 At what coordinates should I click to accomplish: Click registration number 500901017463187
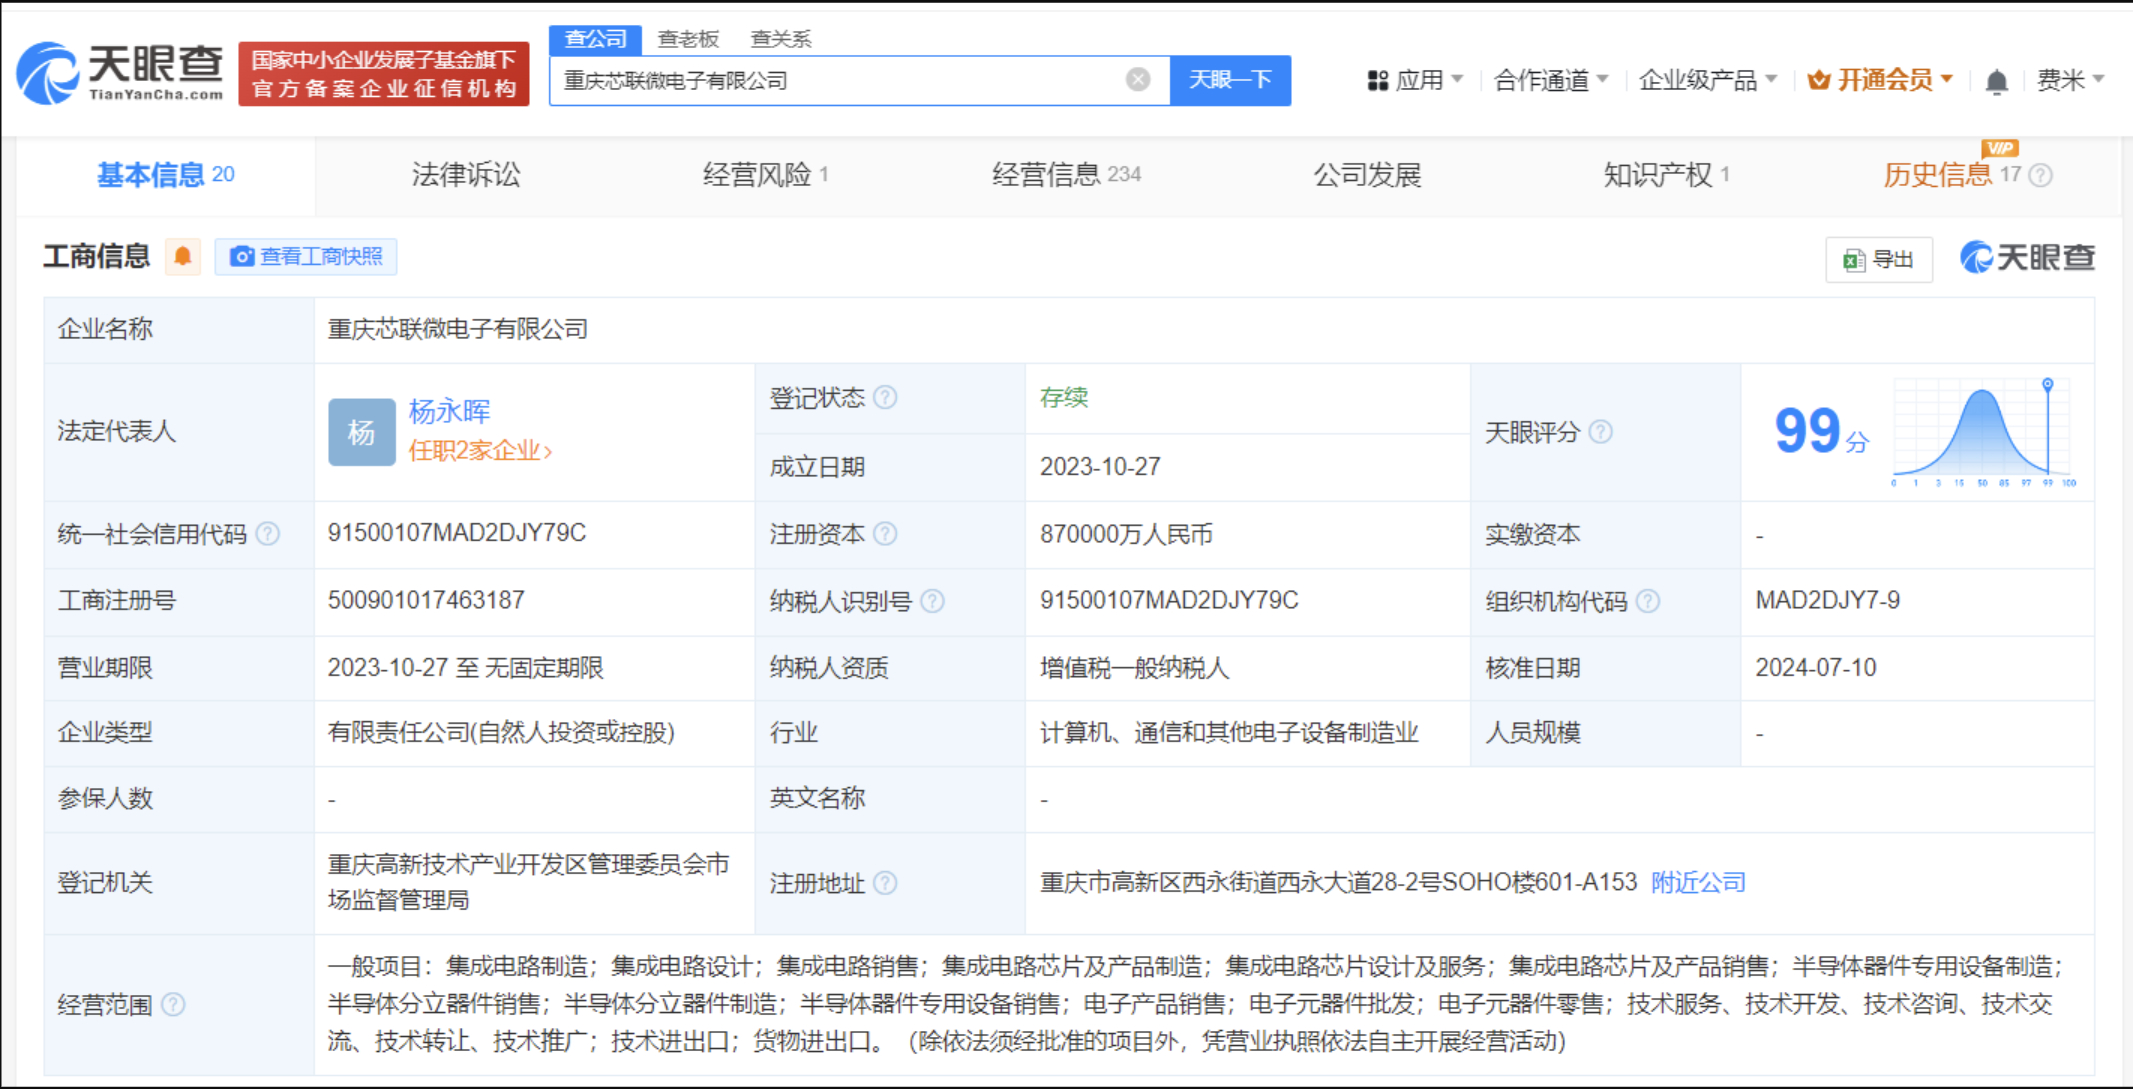click(x=426, y=600)
